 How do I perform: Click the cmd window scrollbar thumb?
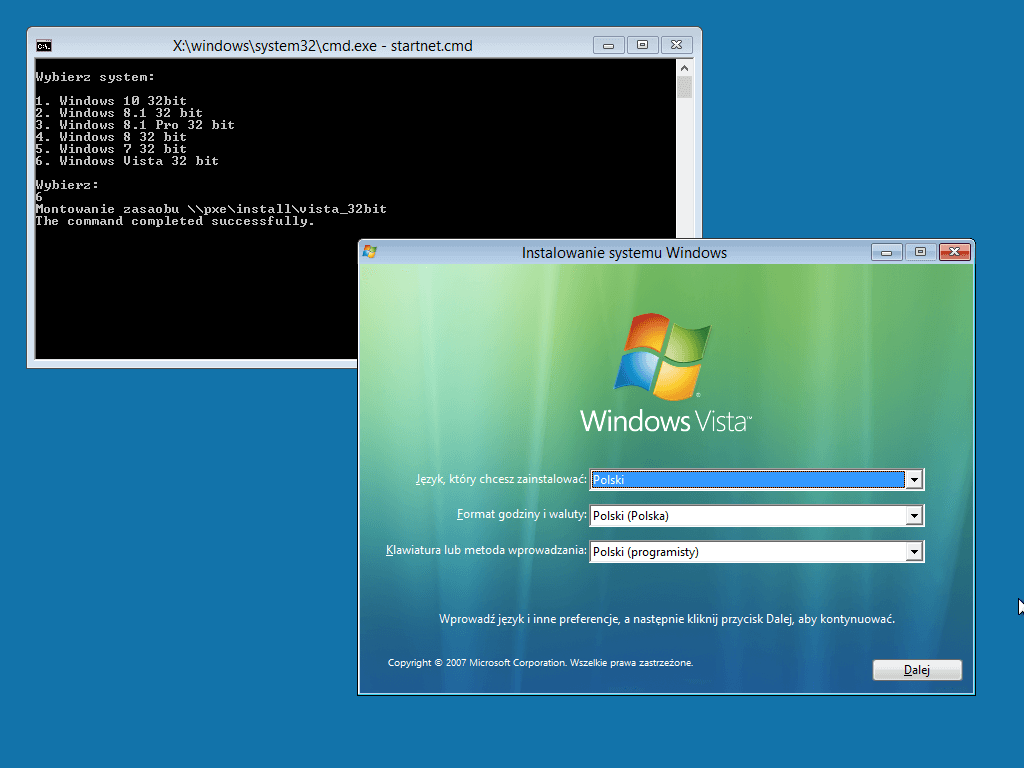(684, 87)
